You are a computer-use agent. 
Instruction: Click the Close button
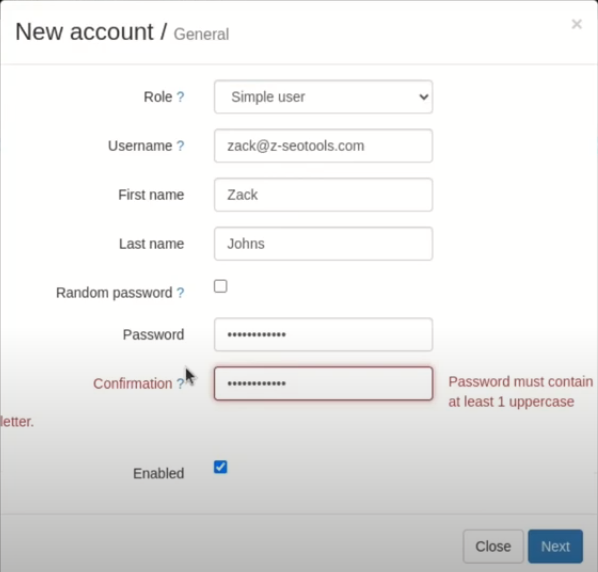click(493, 546)
